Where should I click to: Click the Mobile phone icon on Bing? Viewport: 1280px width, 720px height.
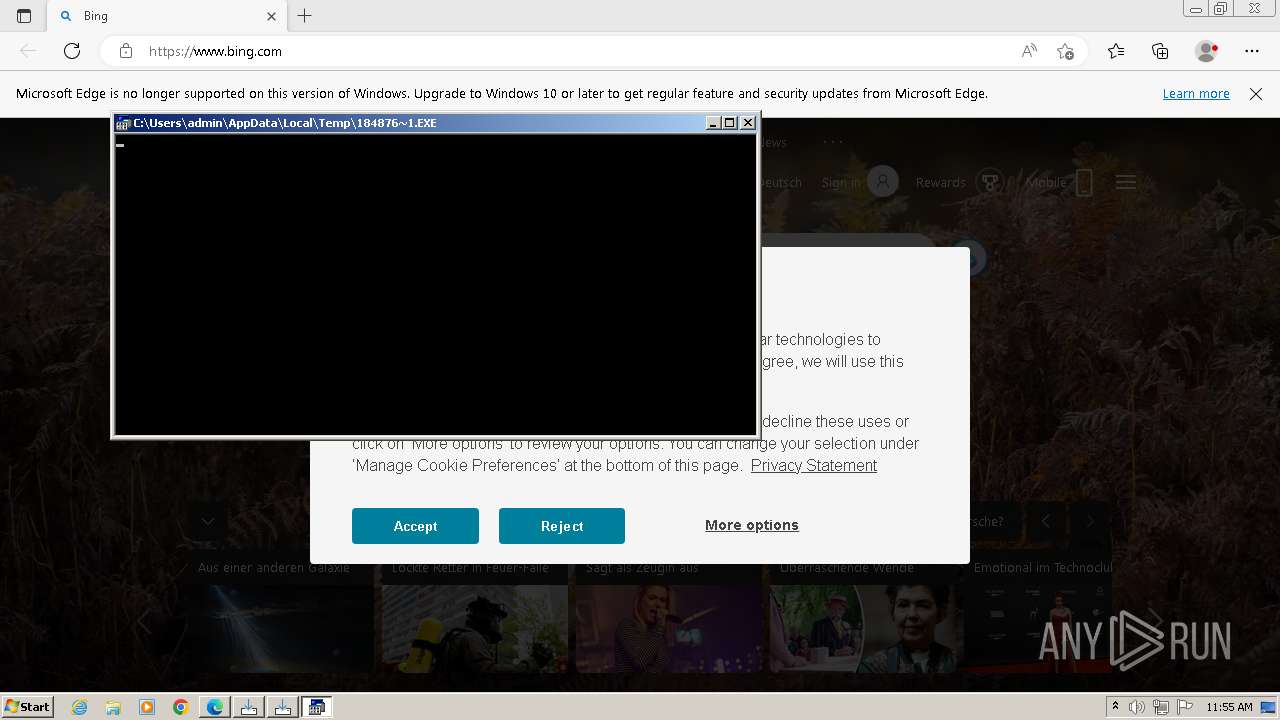pyautogui.click(x=1084, y=182)
